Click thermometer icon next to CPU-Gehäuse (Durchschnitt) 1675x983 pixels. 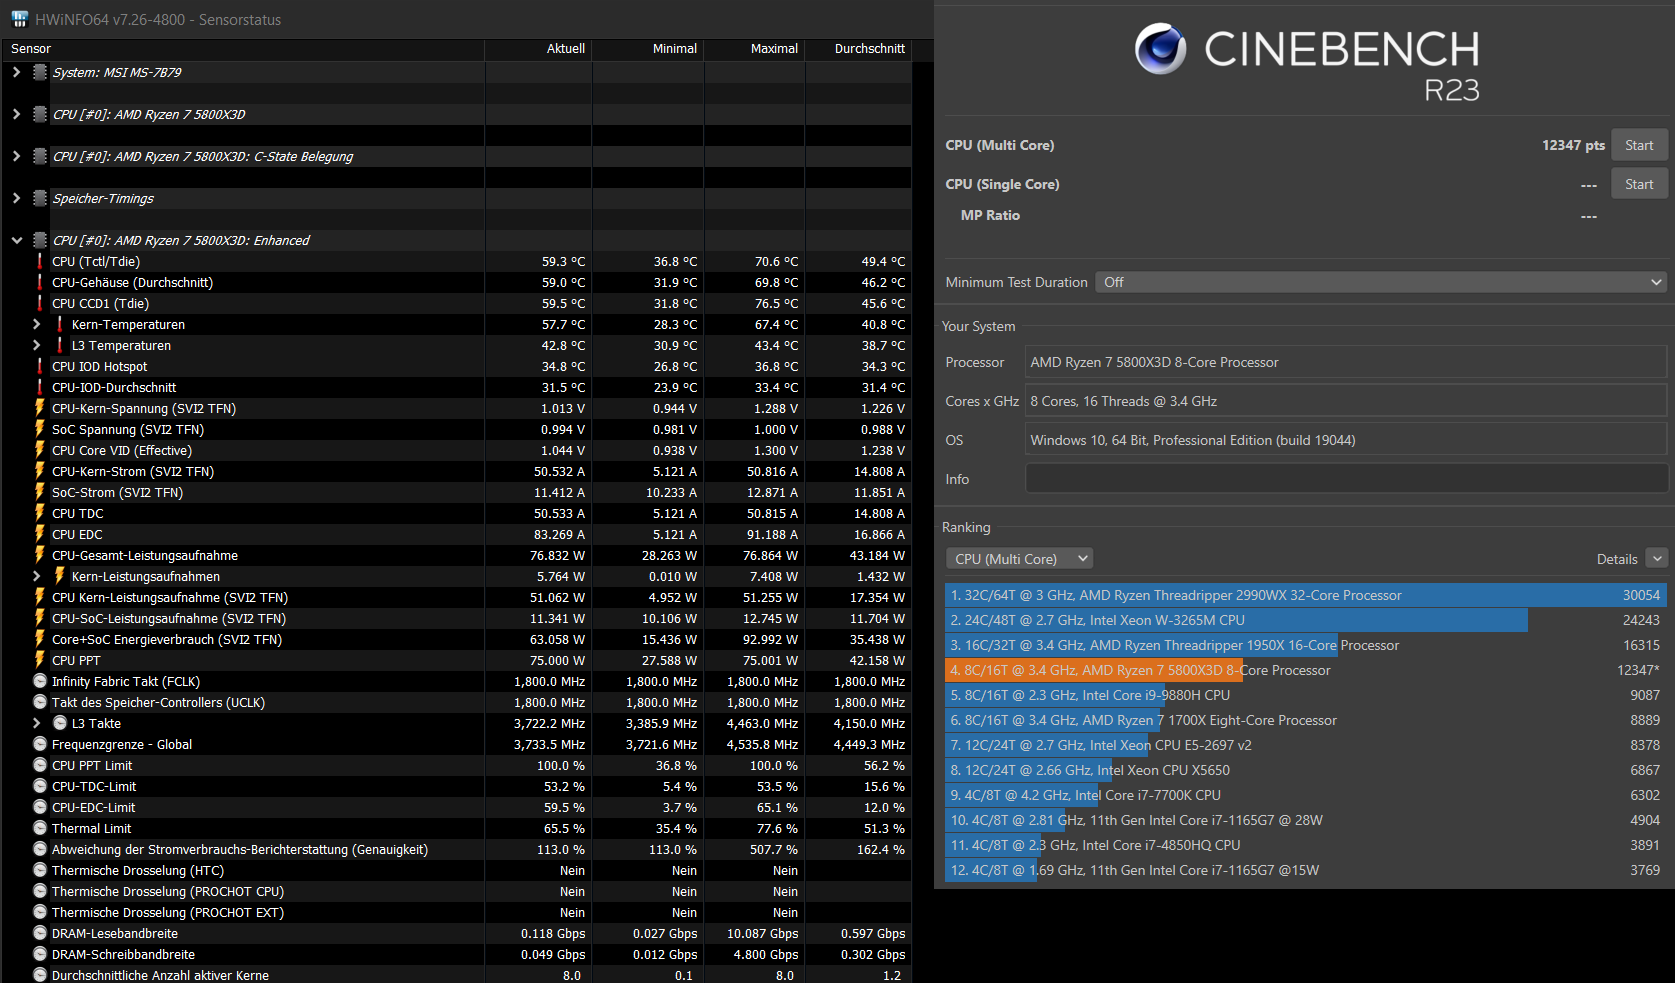coord(40,282)
